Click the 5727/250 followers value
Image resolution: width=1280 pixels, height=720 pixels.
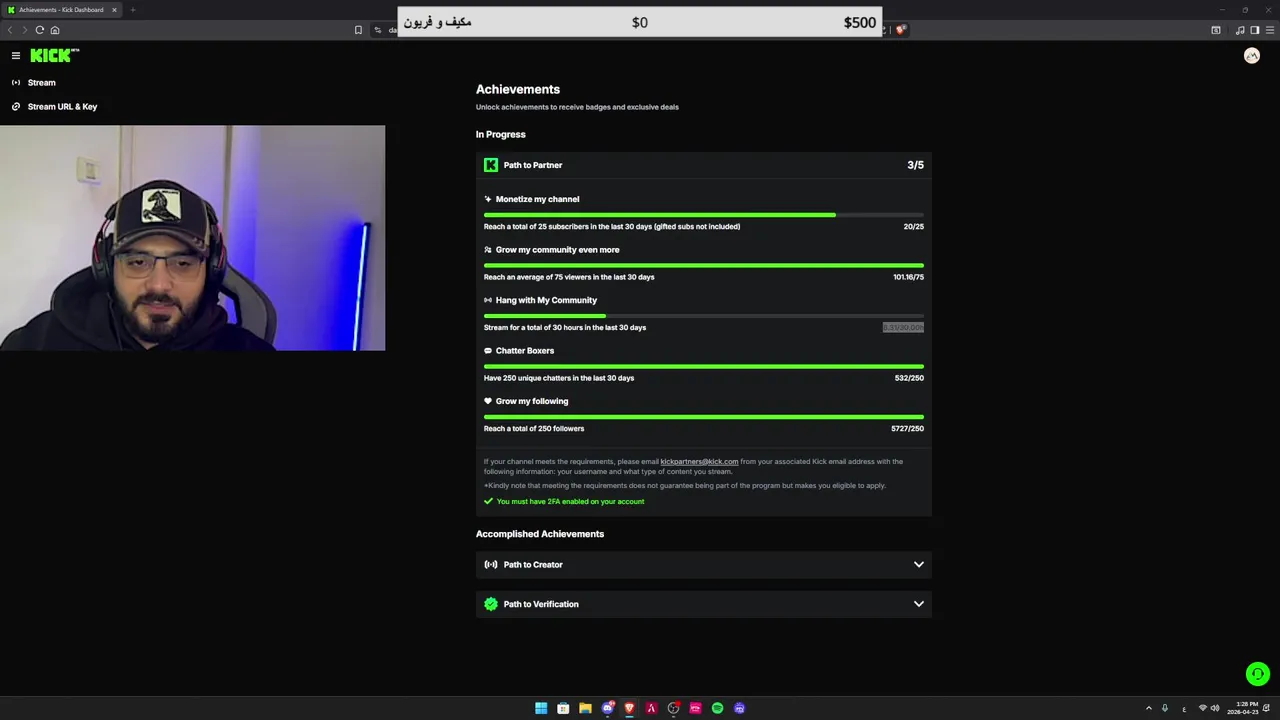[x=907, y=429]
